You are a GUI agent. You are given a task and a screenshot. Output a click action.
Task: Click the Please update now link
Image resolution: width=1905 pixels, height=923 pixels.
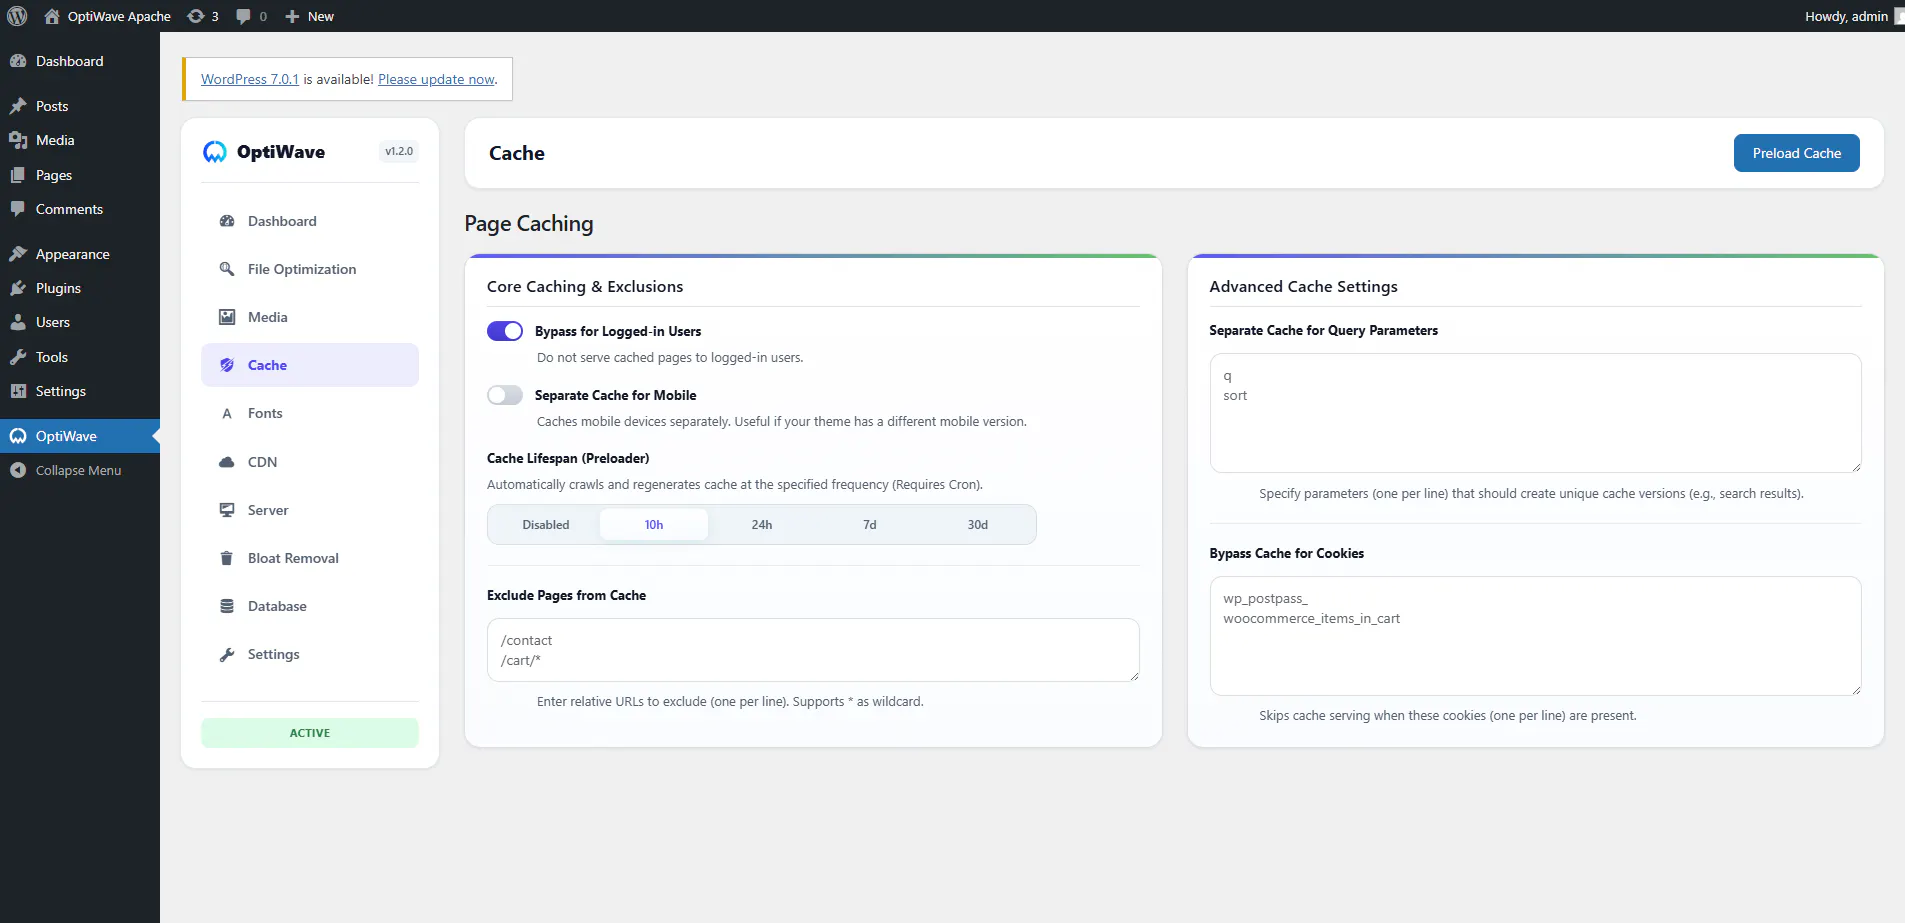[x=436, y=79]
